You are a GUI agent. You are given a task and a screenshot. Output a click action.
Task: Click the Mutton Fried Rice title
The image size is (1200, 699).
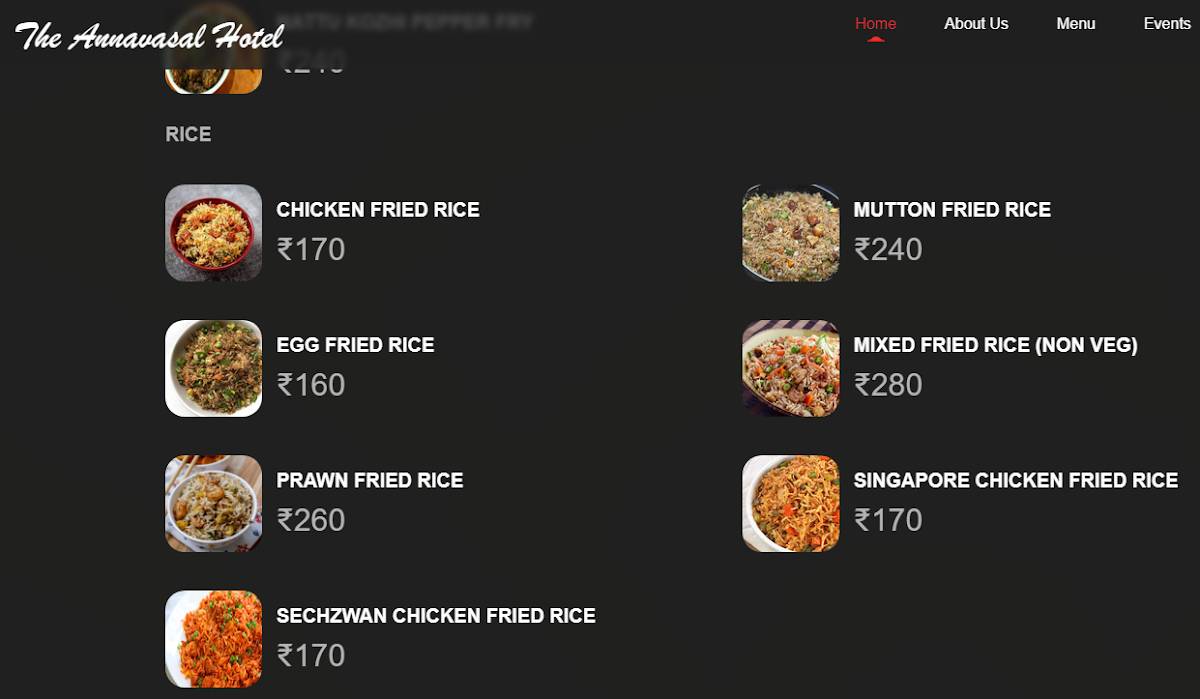point(952,210)
